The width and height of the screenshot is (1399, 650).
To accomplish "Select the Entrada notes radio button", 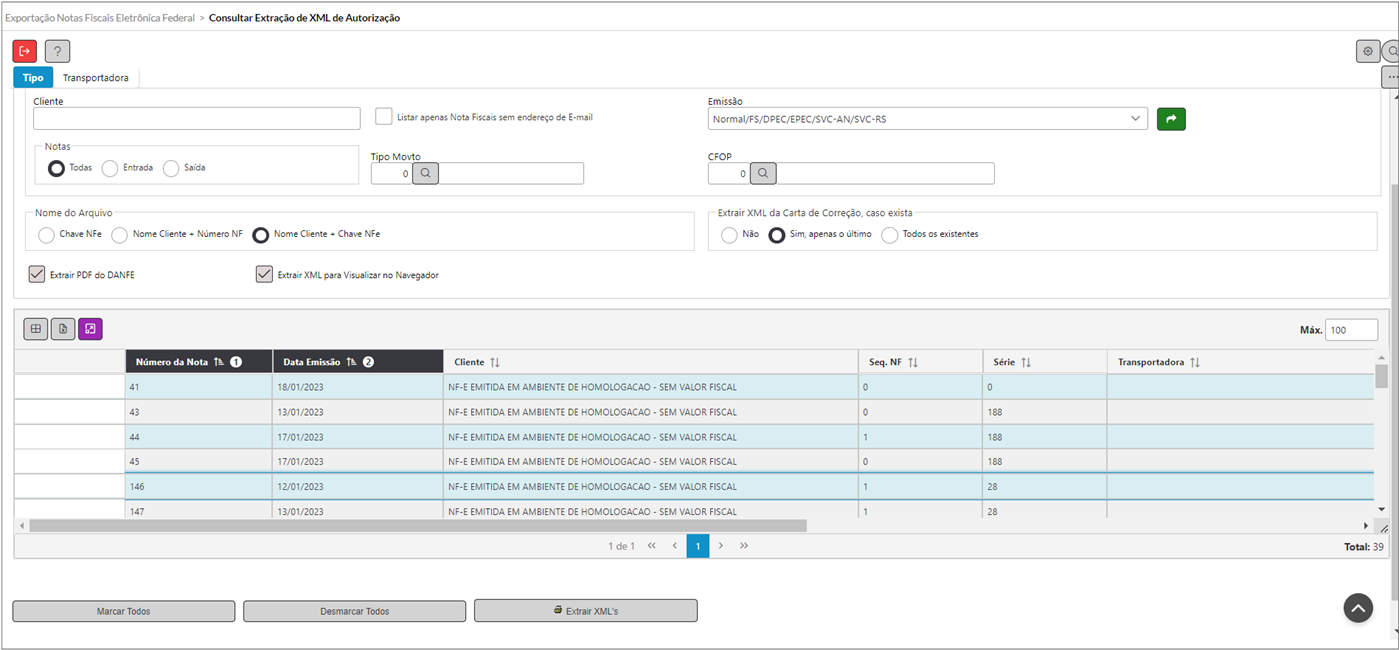I will tap(110, 168).
